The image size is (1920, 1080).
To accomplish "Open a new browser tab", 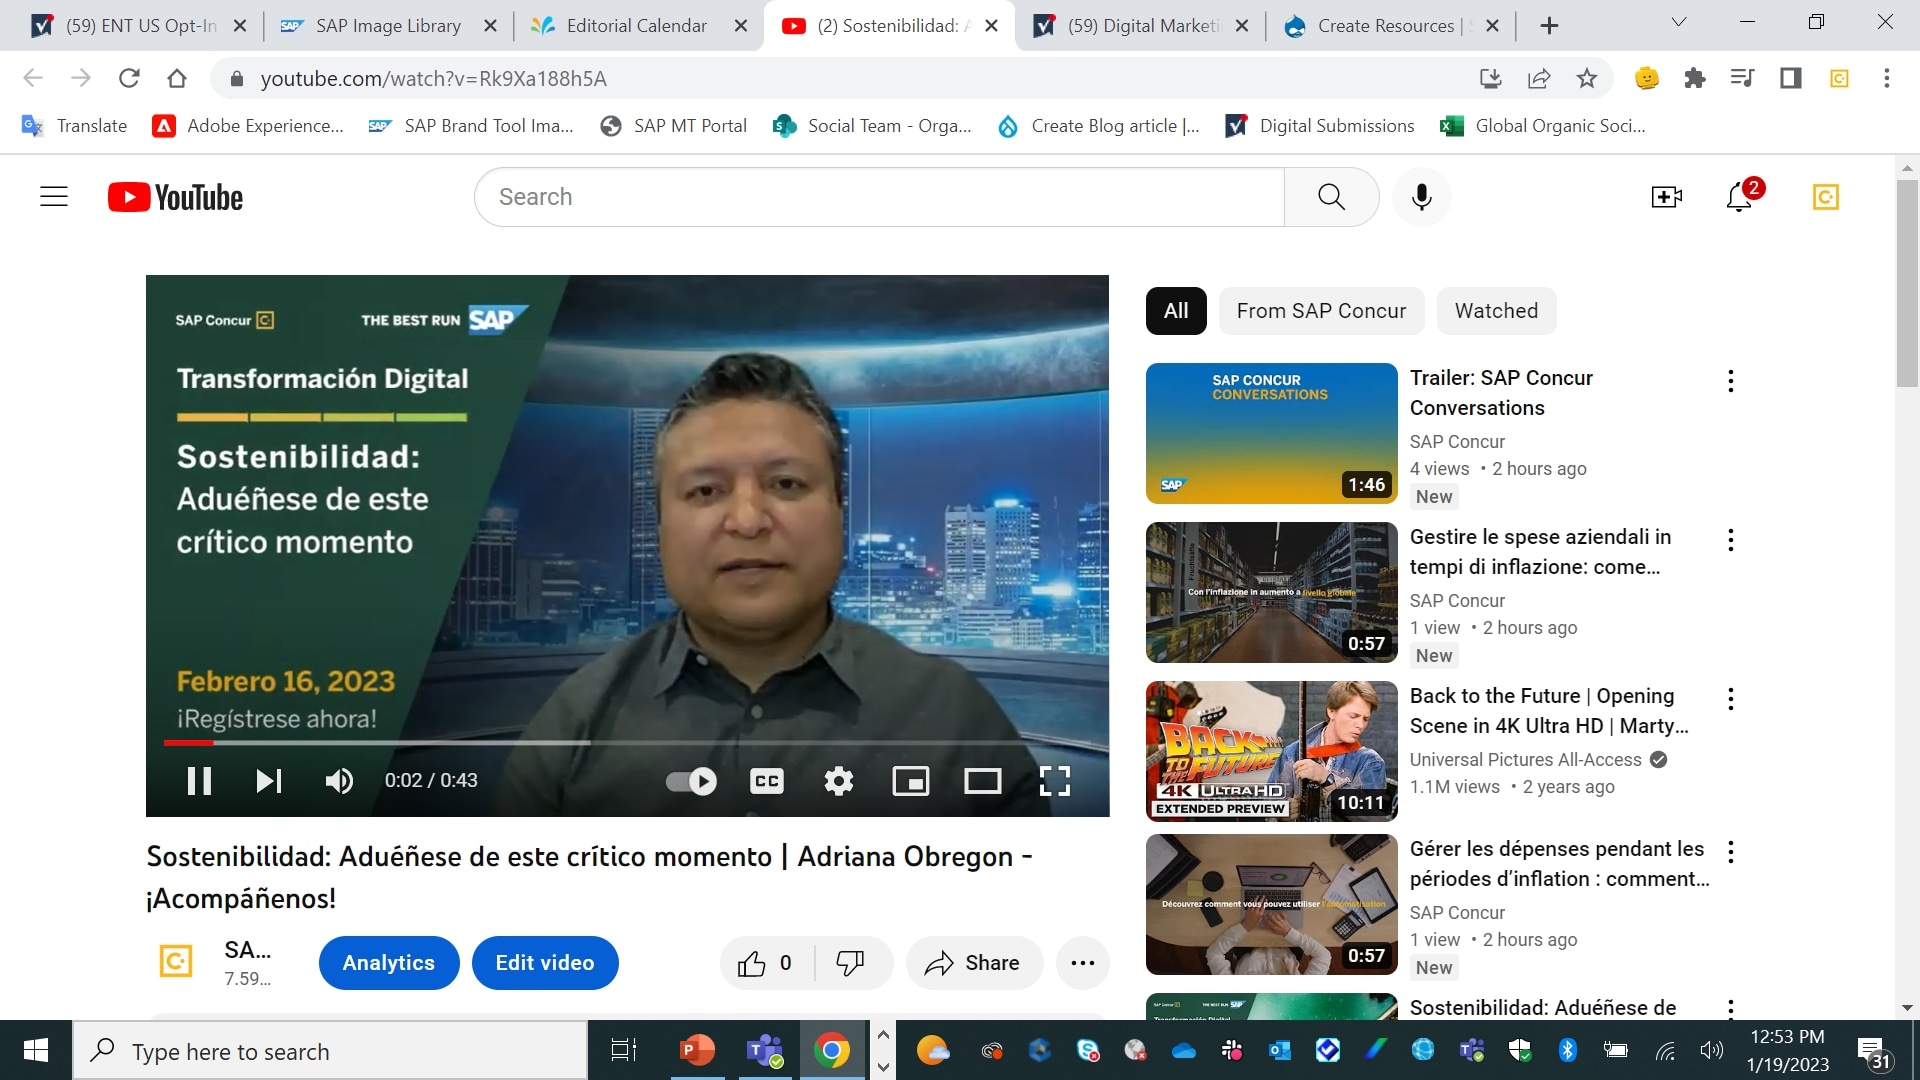I will coord(1549,26).
